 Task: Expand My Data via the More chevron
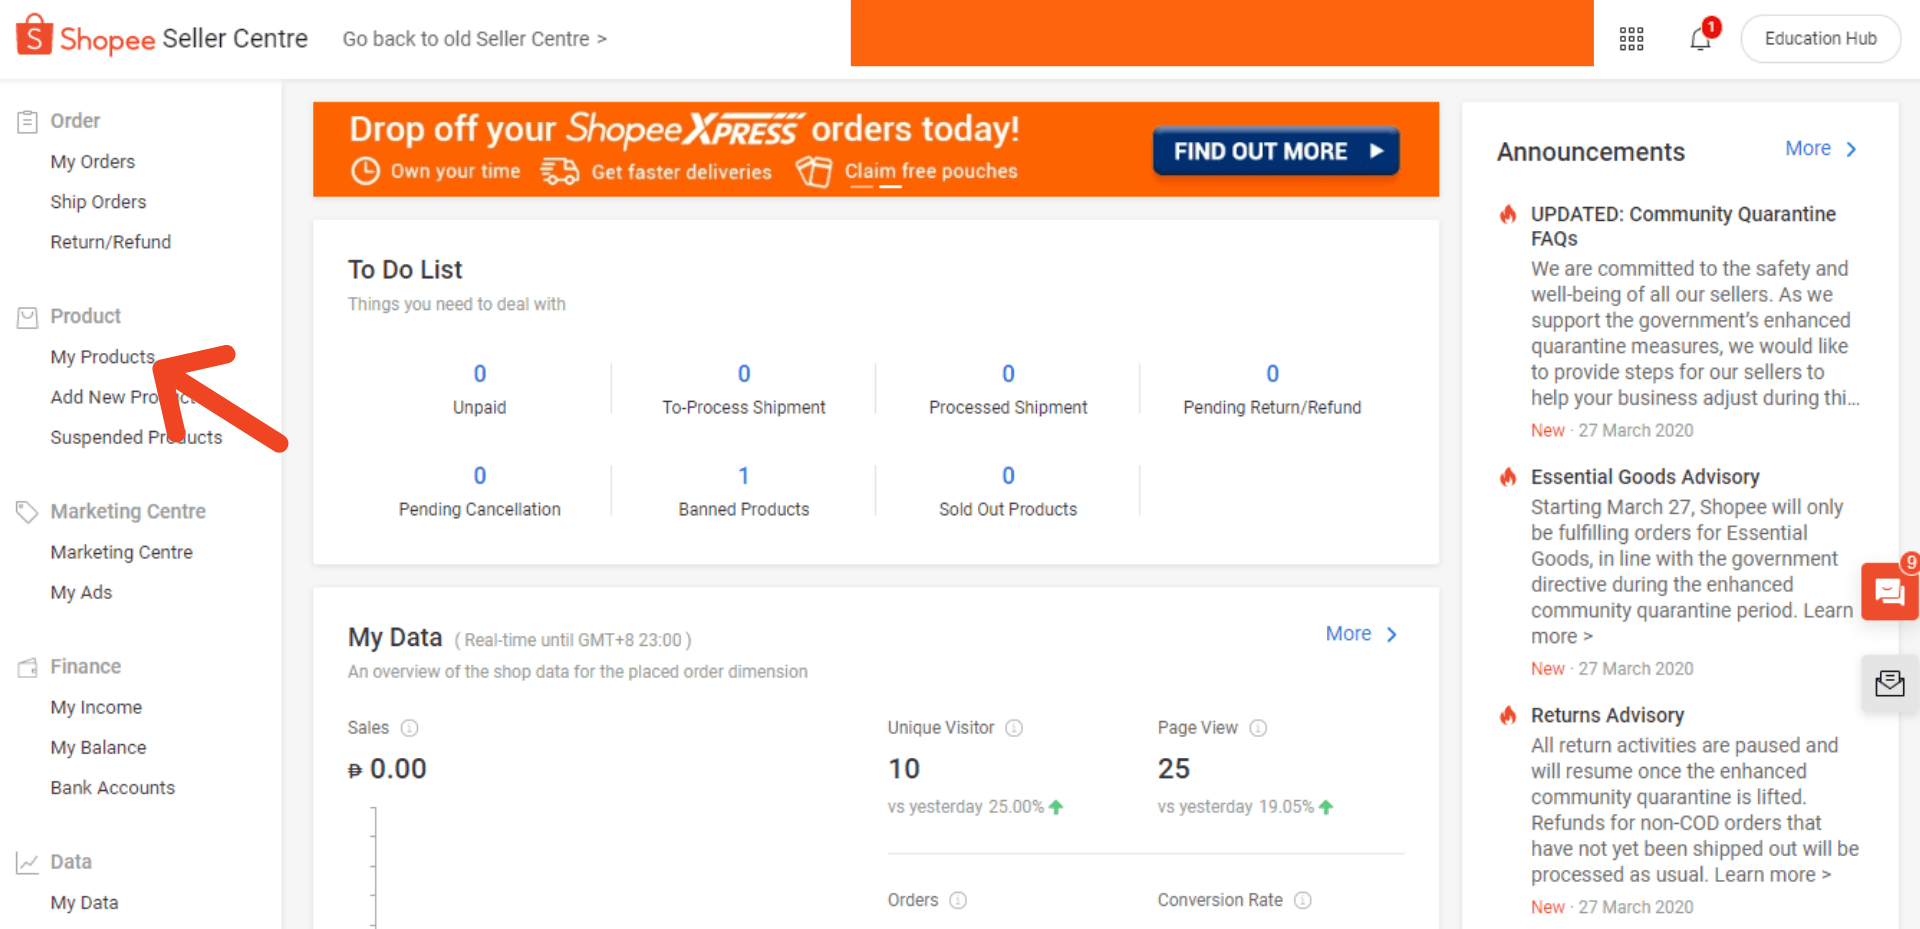pos(1392,634)
